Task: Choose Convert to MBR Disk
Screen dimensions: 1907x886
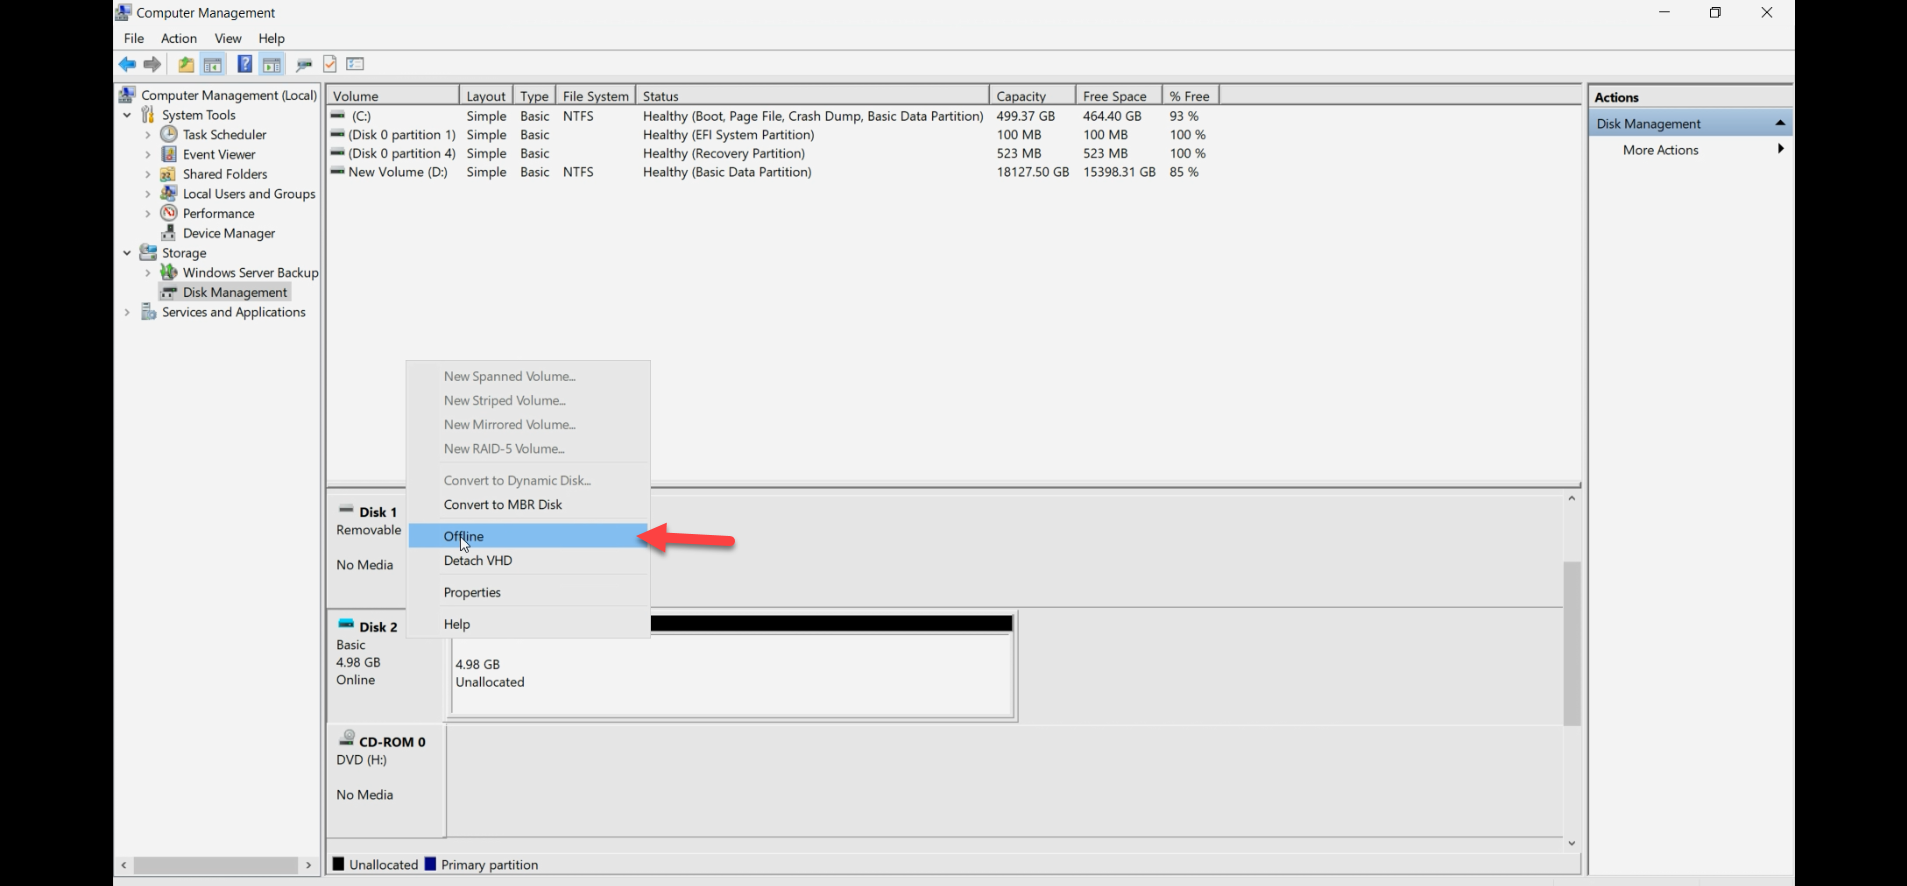Action: point(528,504)
